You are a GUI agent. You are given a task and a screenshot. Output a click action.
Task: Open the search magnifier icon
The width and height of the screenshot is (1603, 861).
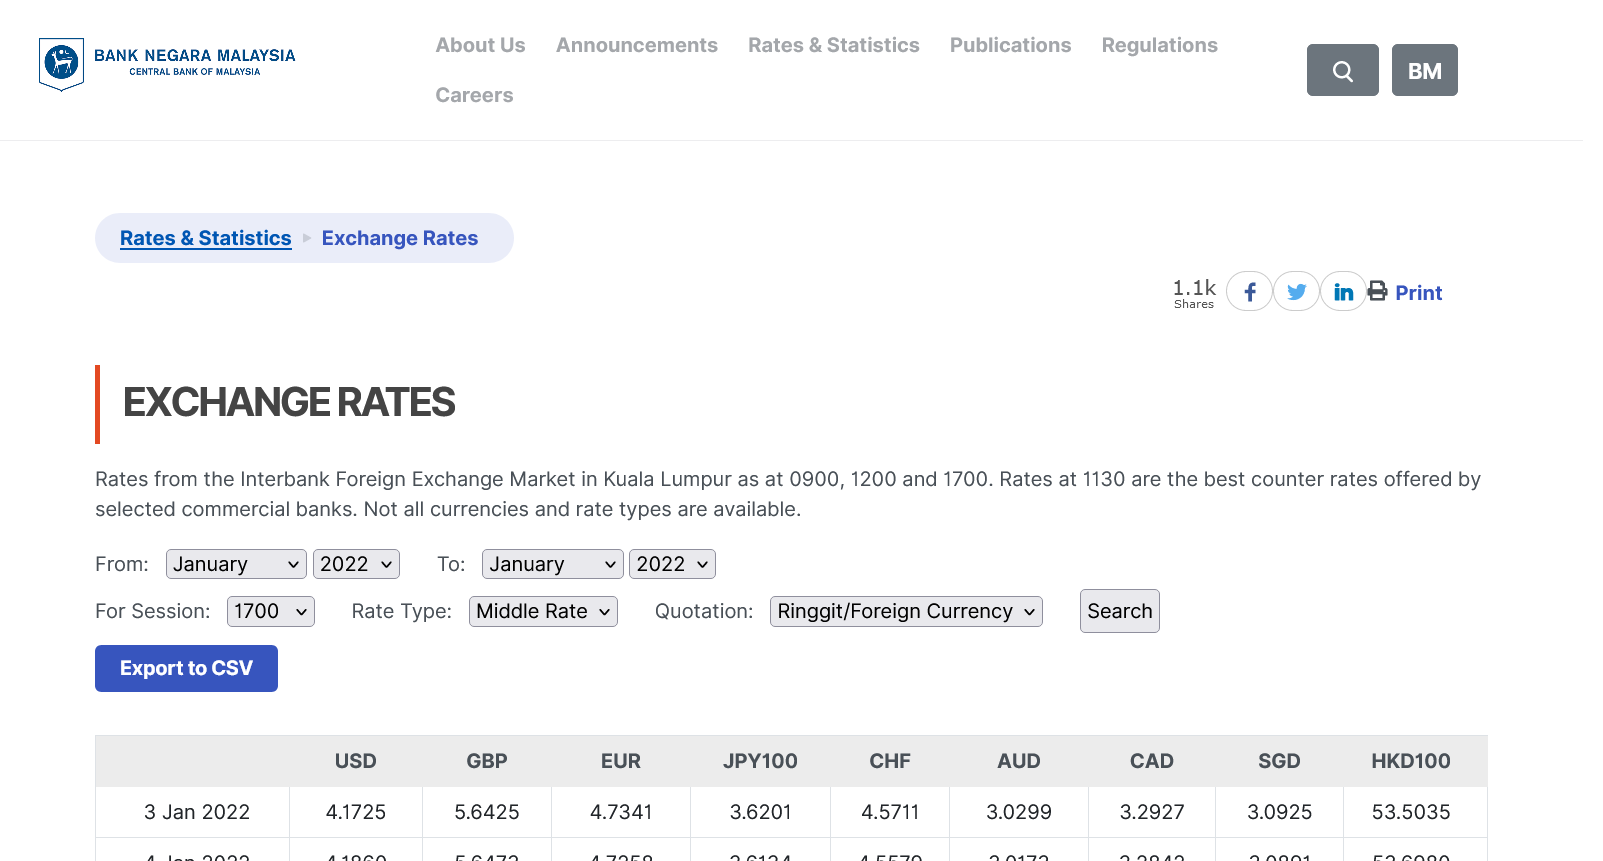pos(1342,70)
